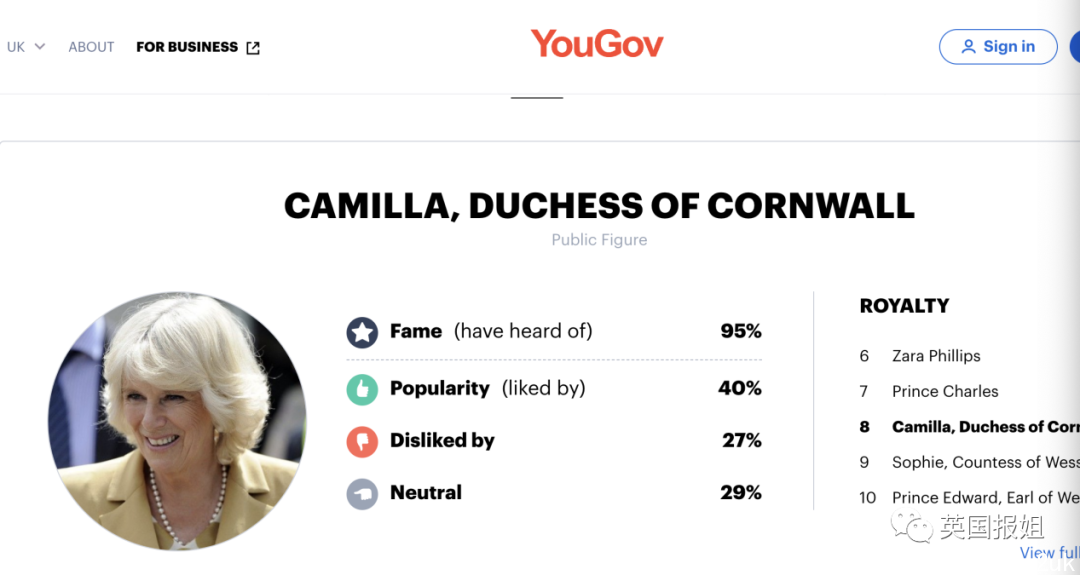Click the Royalty section heading

coord(904,306)
